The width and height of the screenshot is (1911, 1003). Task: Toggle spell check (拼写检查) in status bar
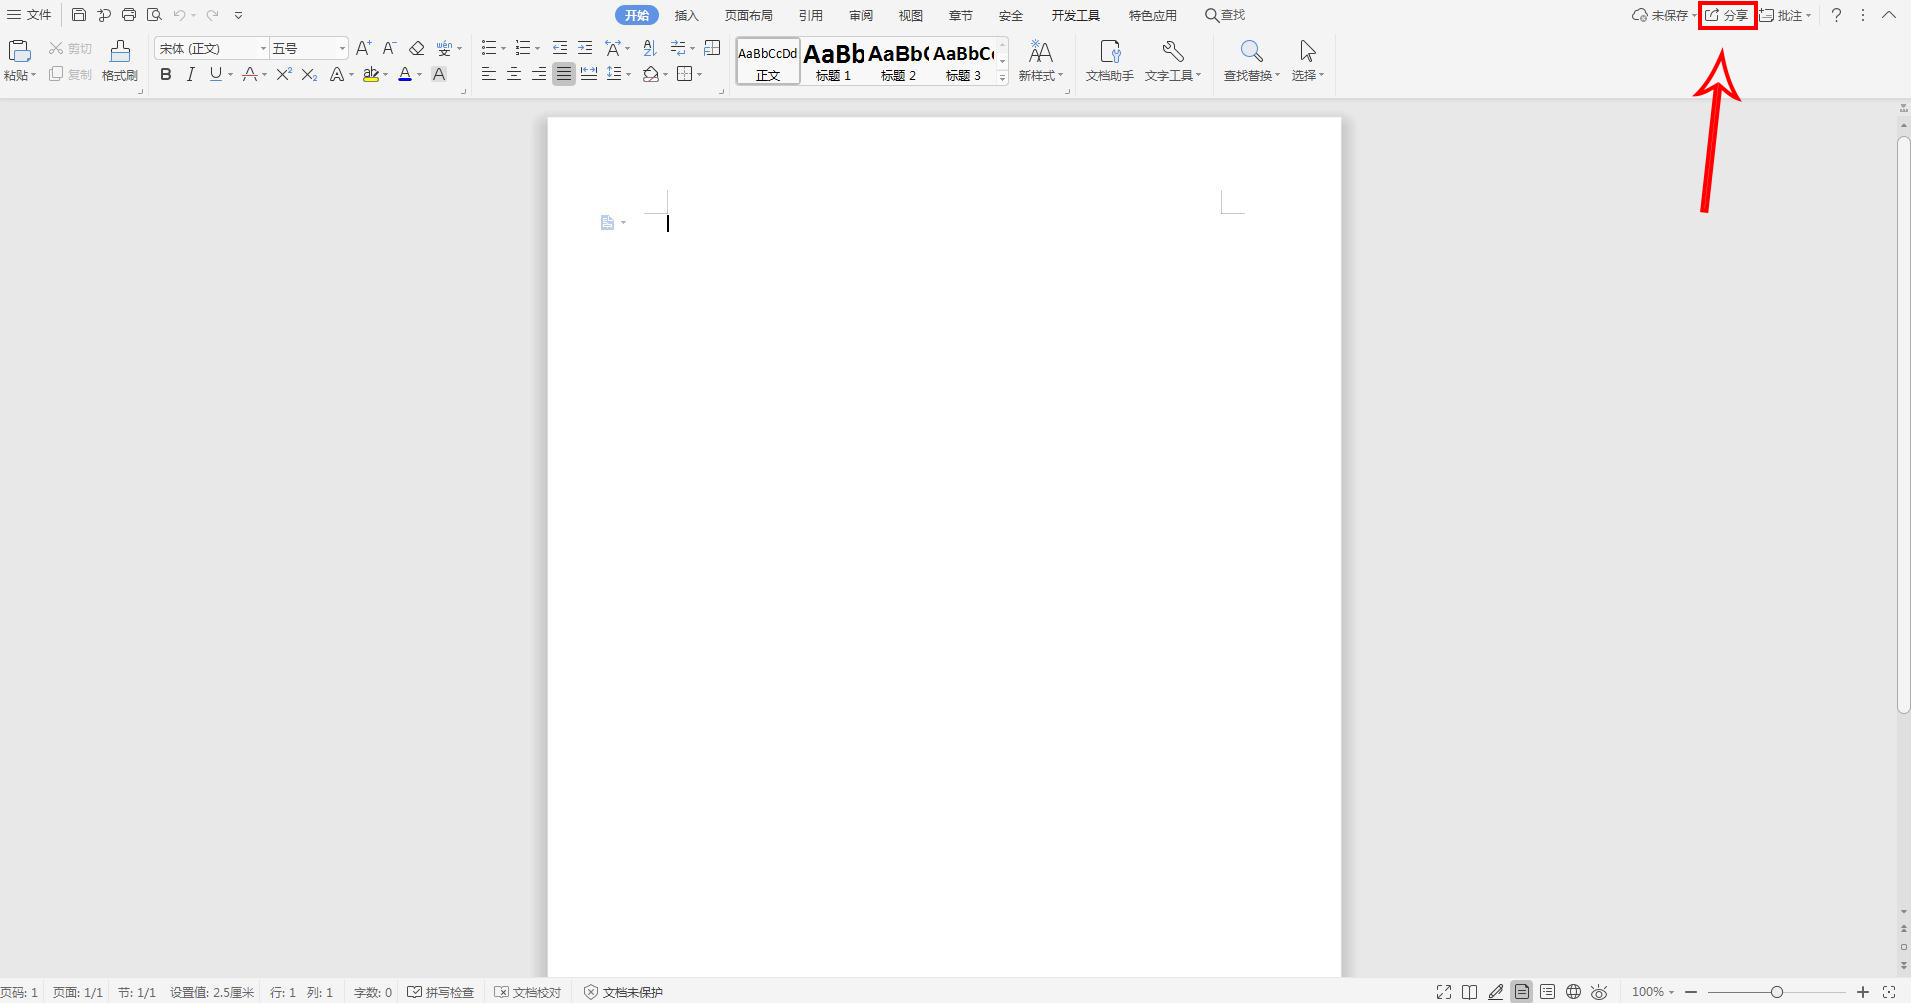pos(440,992)
